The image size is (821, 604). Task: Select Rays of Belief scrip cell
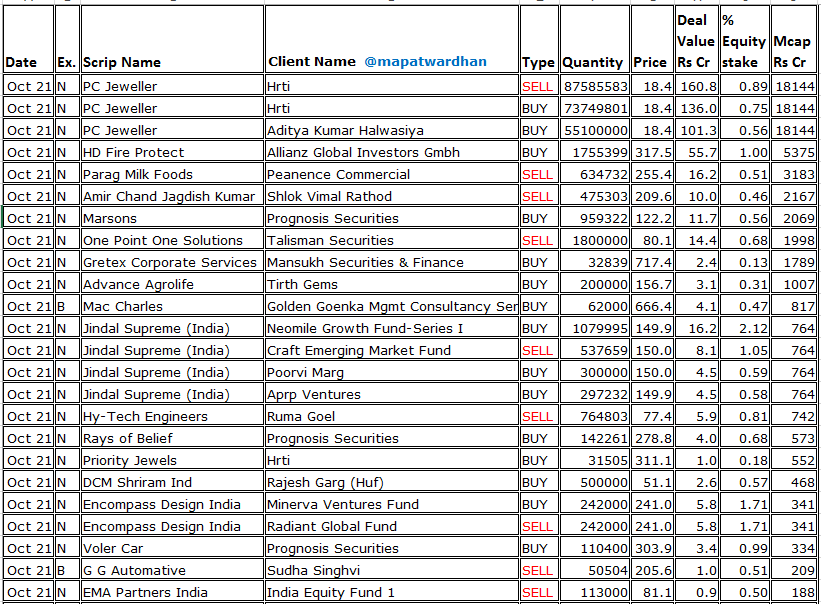[x=172, y=438]
